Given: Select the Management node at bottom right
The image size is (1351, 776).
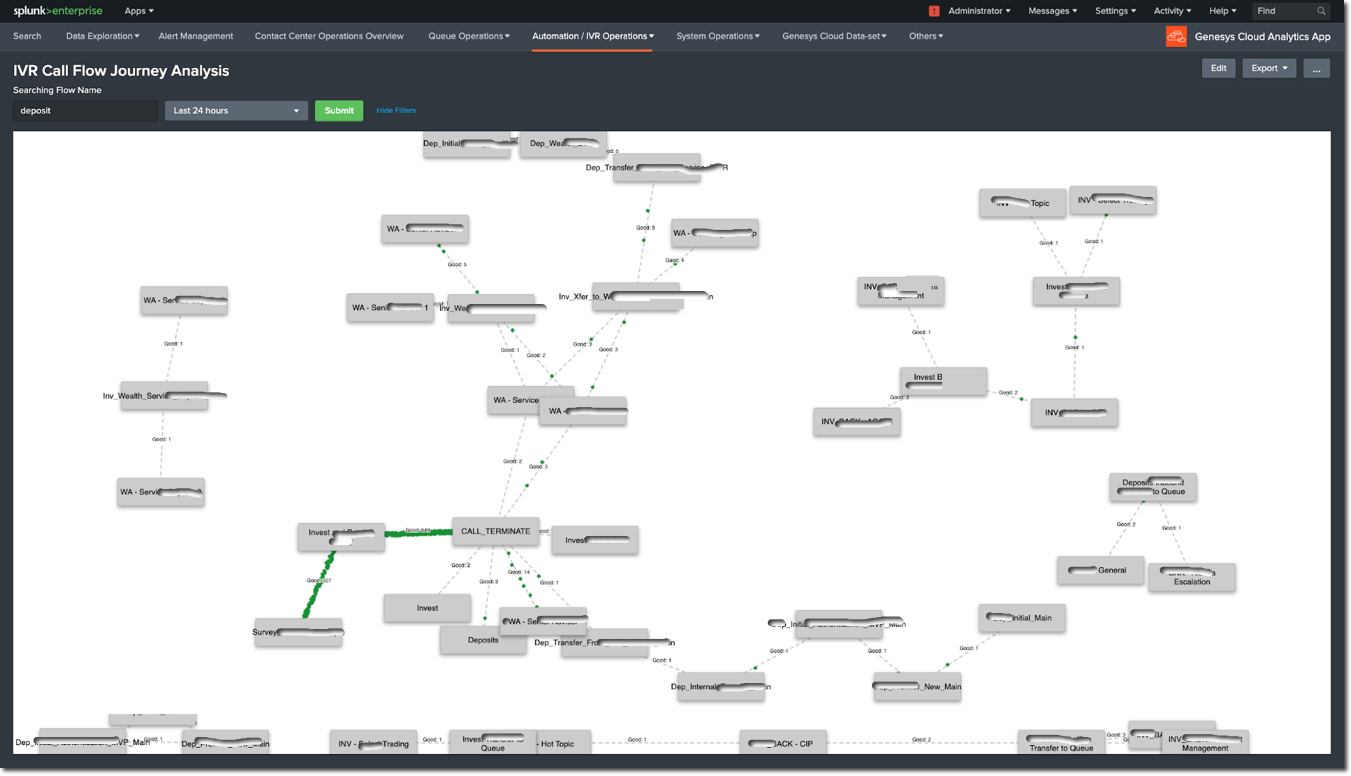Looking at the screenshot, I should tap(1205, 743).
